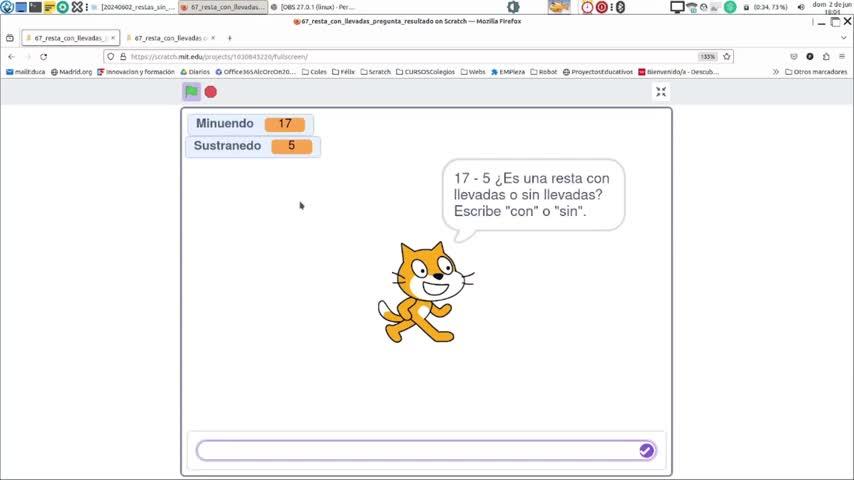Image resolution: width=854 pixels, height=480 pixels.
Task: Click the tracking protection shield icon in the address bar
Action: [x=111, y=57]
